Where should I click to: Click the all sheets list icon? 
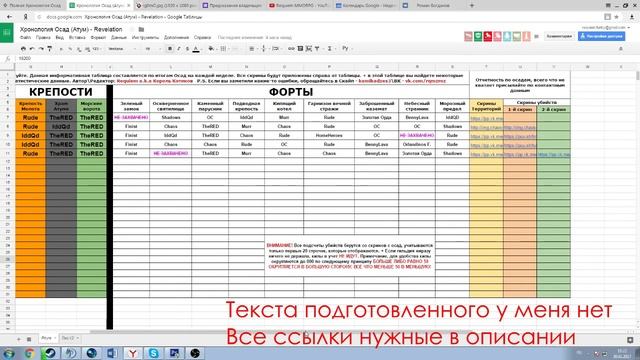click(x=29, y=339)
